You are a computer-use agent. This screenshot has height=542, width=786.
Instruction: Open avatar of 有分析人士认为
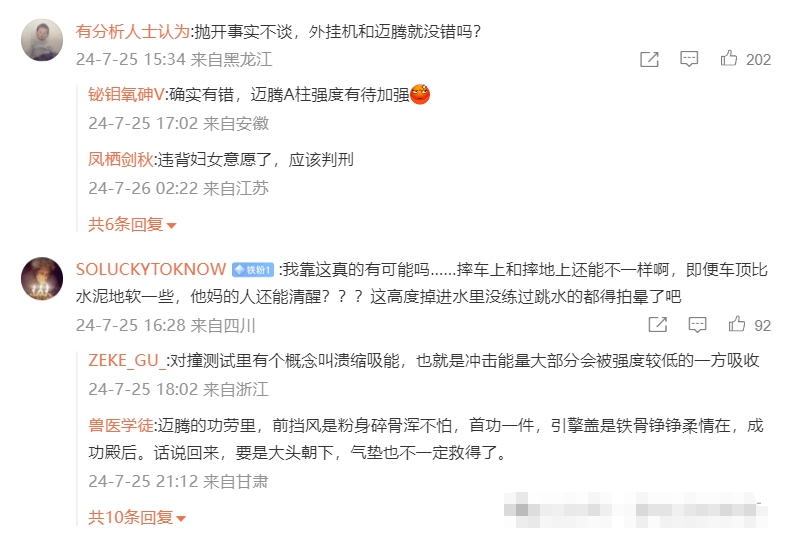click(42, 40)
